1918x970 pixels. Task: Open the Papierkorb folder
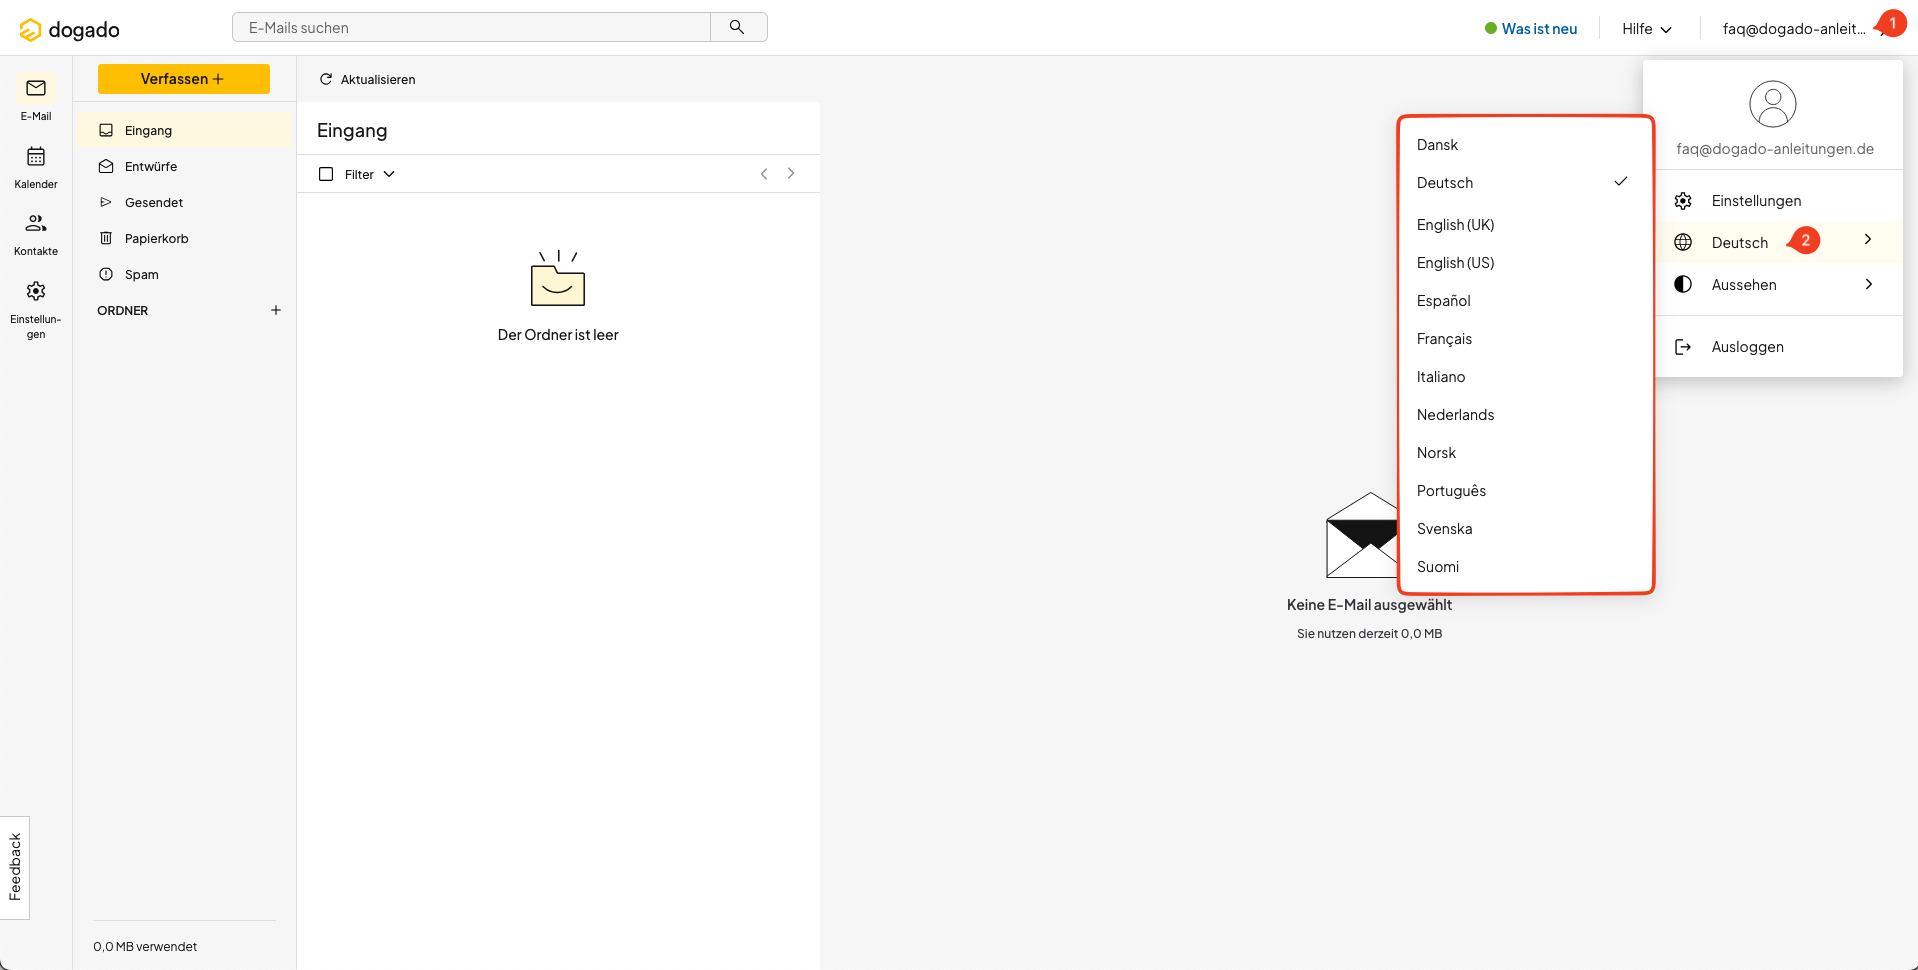pyautogui.click(x=185, y=238)
